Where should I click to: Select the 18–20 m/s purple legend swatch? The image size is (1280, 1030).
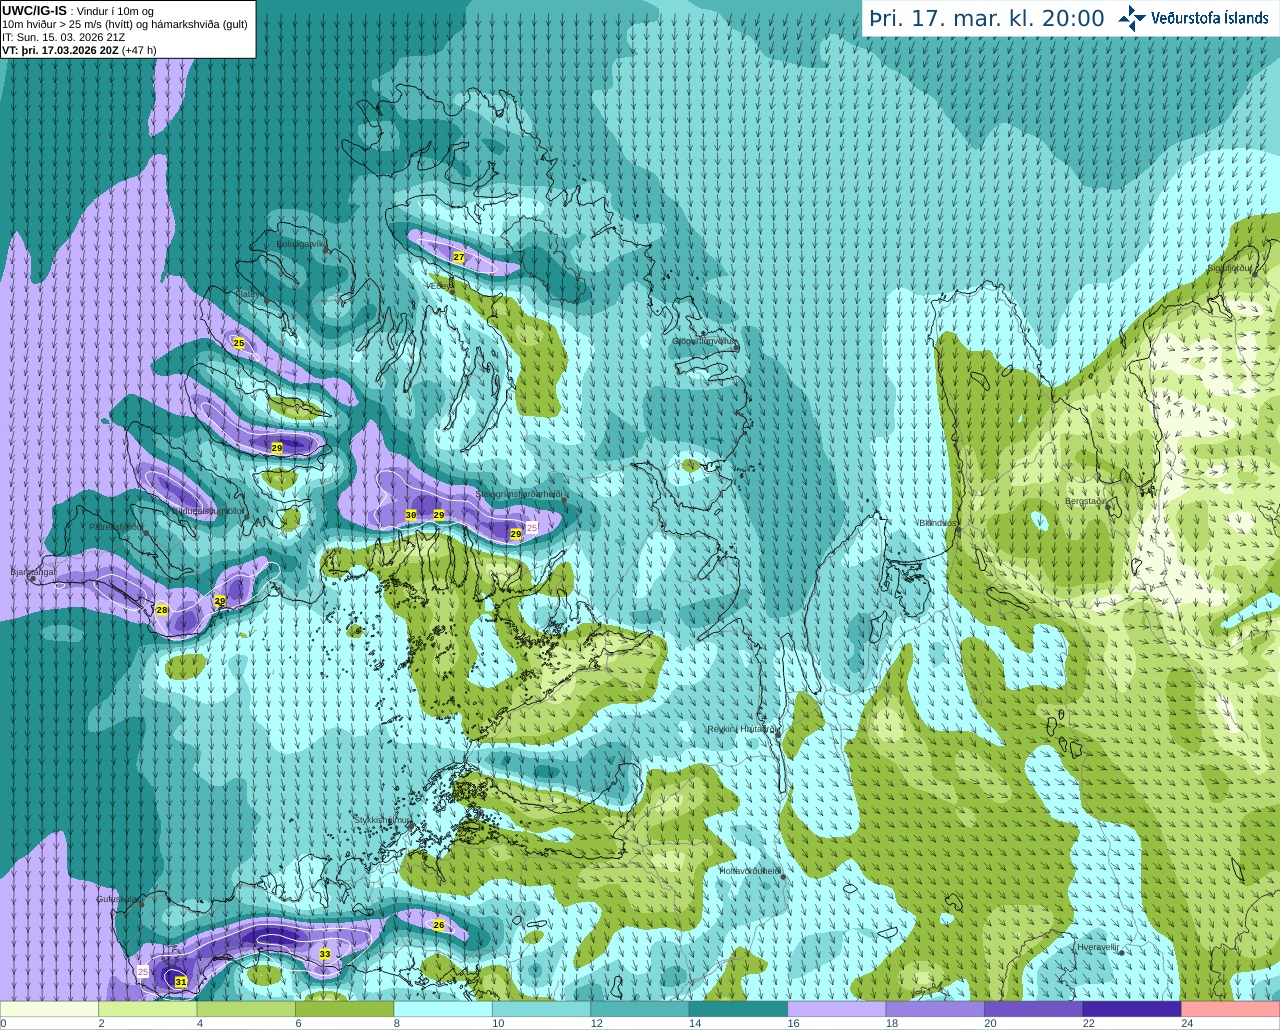click(935, 1009)
